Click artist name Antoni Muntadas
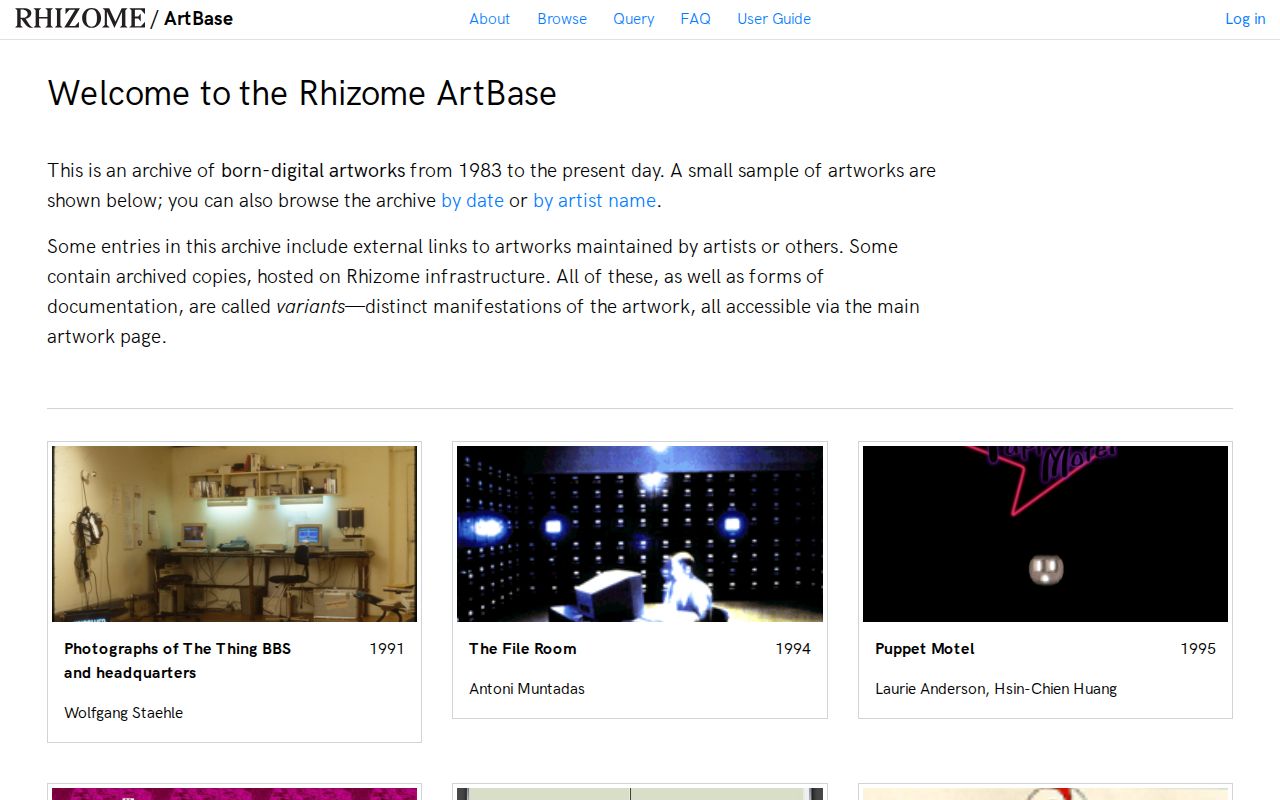This screenshot has width=1280, height=800. pos(527,688)
